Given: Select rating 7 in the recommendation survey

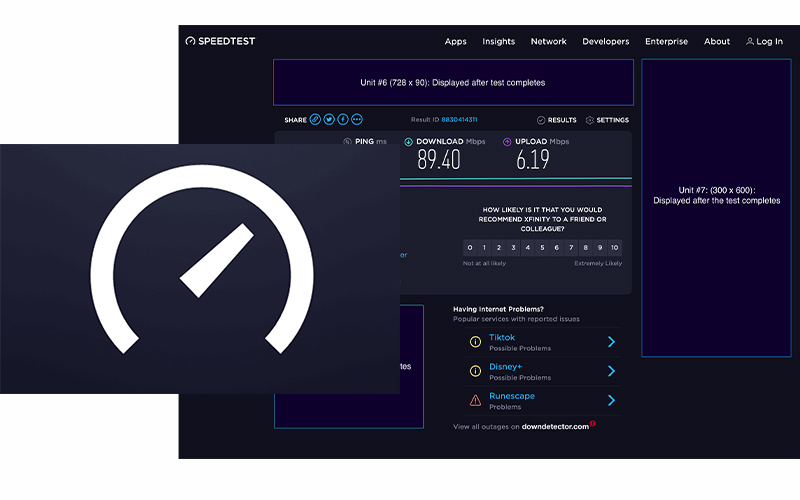Looking at the screenshot, I should 571,247.
